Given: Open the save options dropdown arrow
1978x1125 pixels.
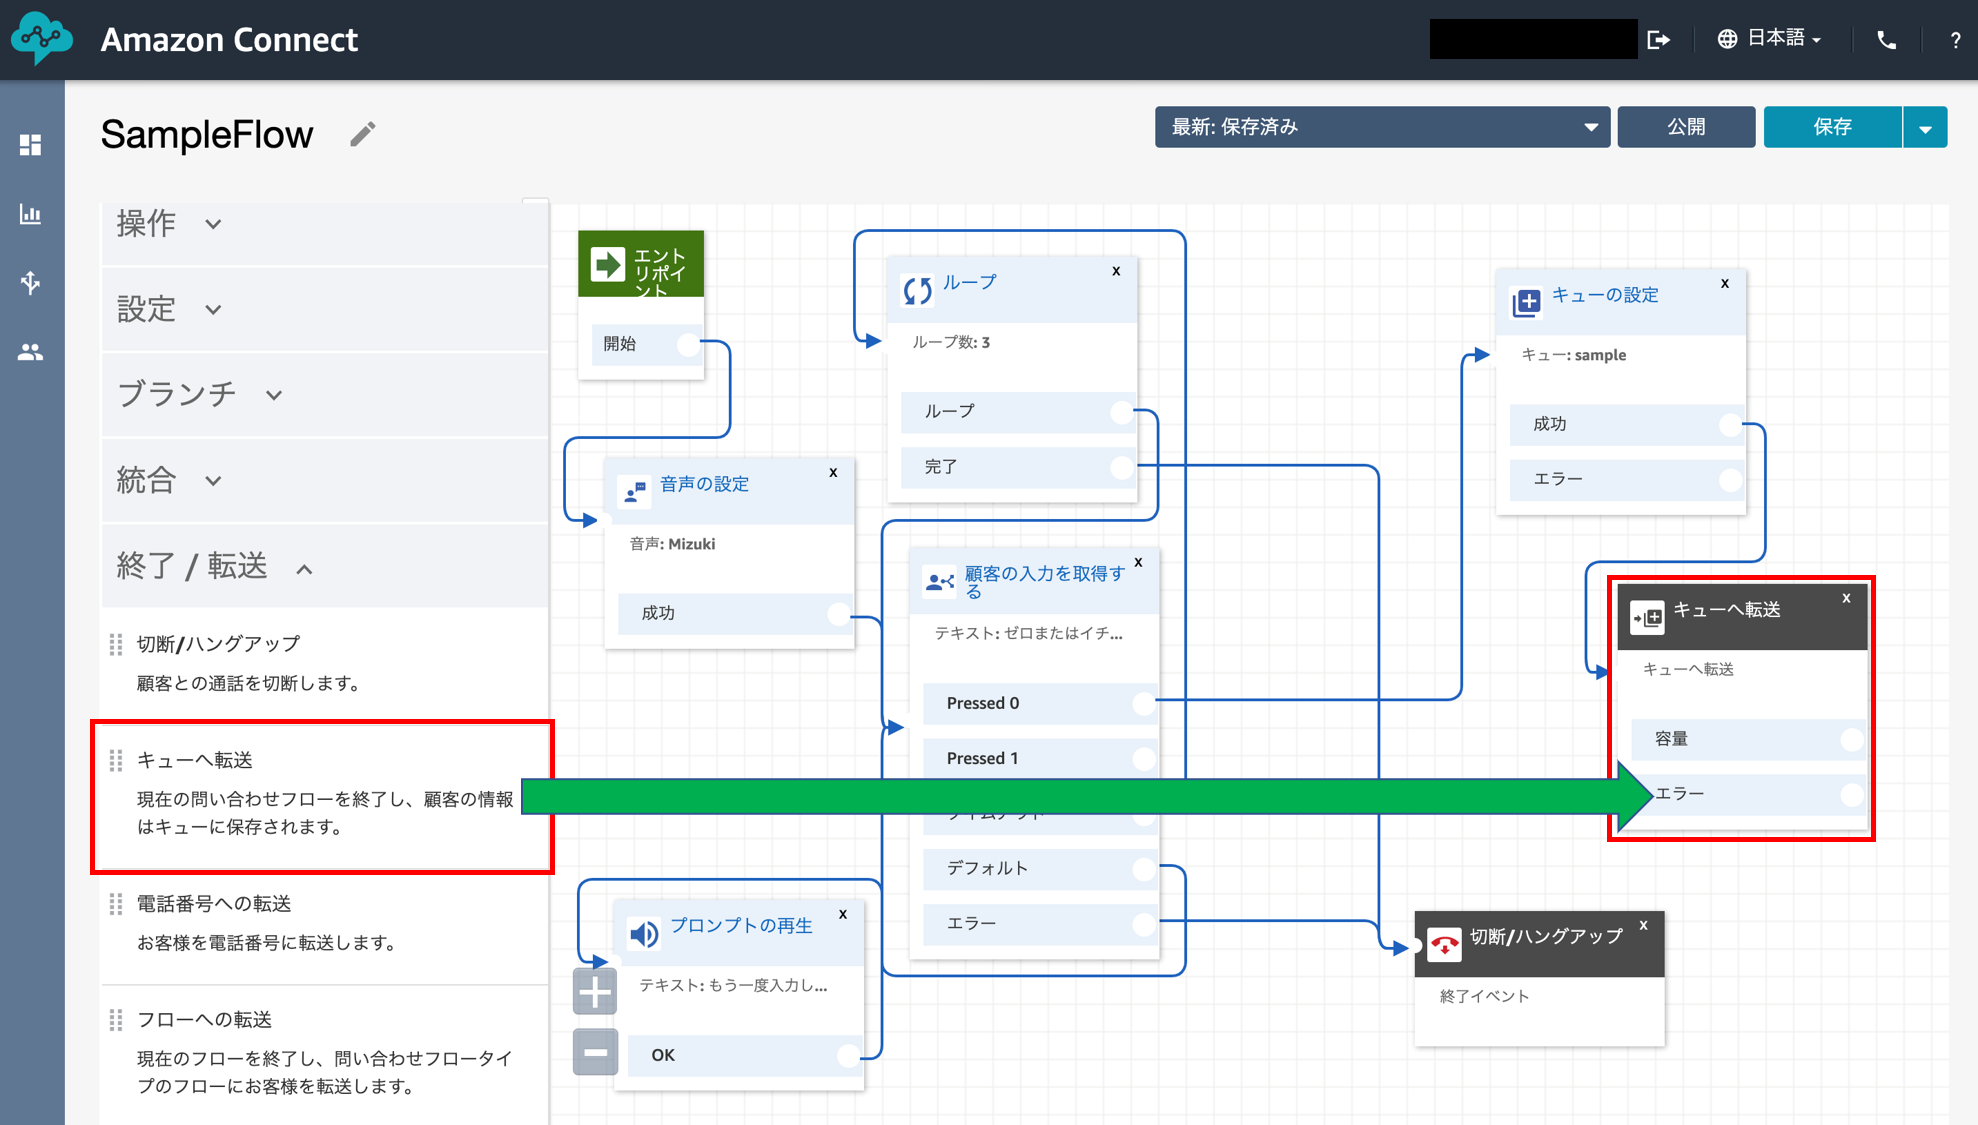Looking at the screenshot, I should 1925,127.
